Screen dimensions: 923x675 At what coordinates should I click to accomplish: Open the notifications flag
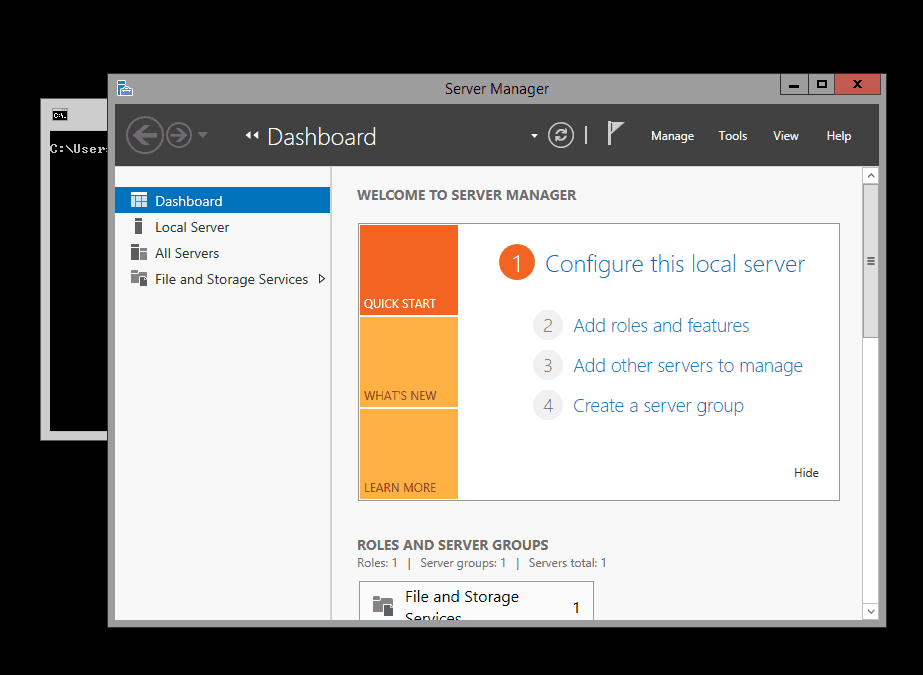point(615,133)
